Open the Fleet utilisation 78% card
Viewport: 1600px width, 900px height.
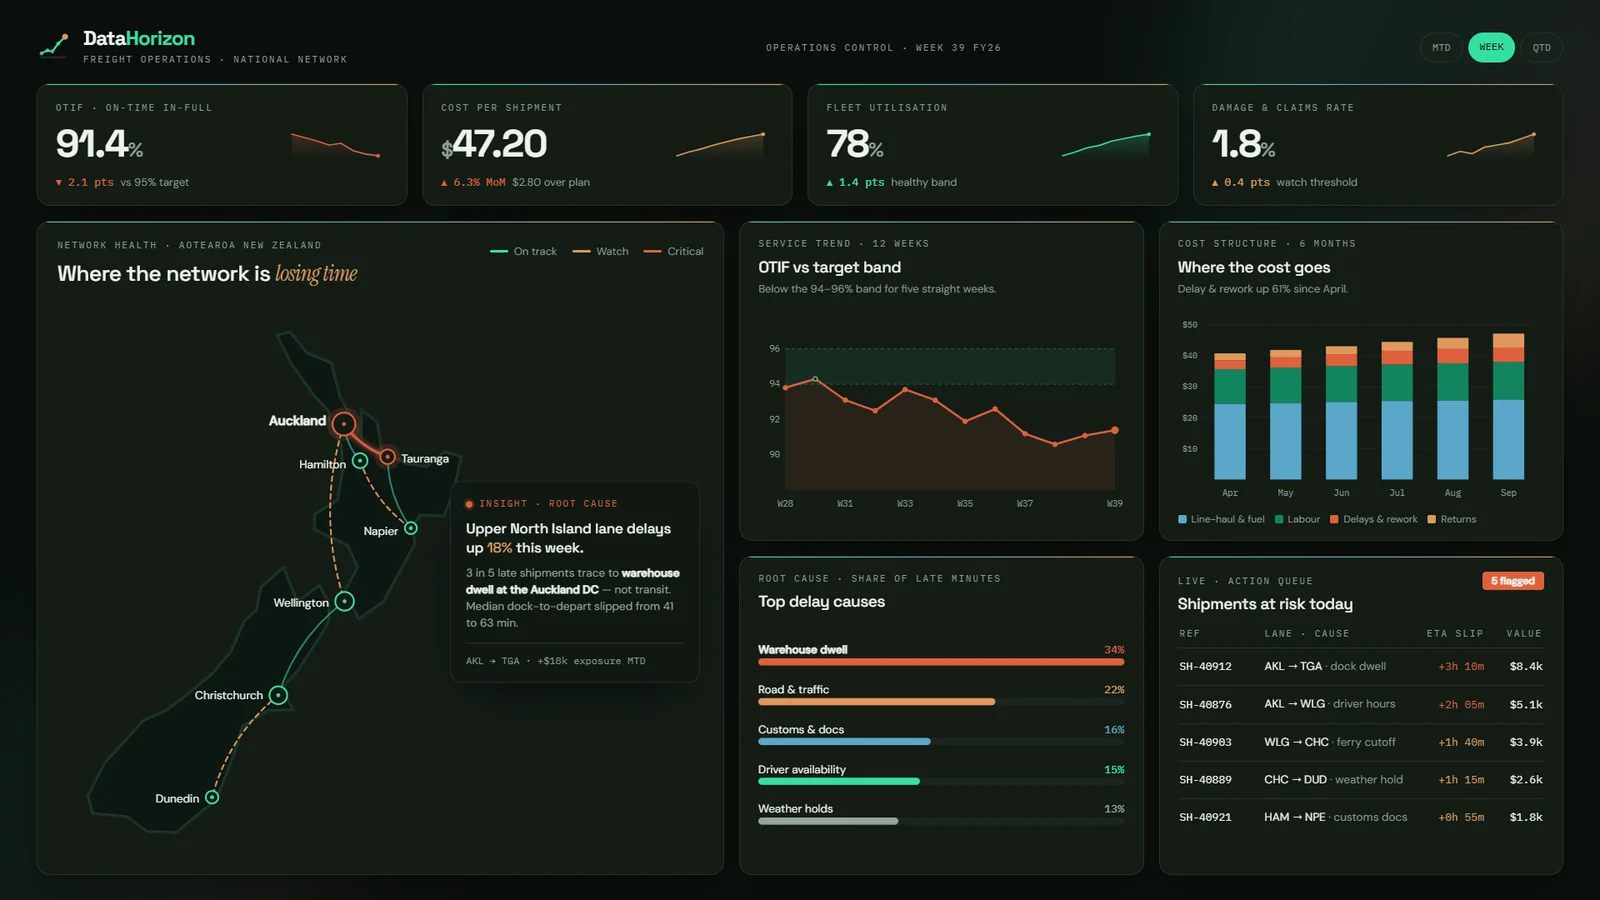coord(992,145)
